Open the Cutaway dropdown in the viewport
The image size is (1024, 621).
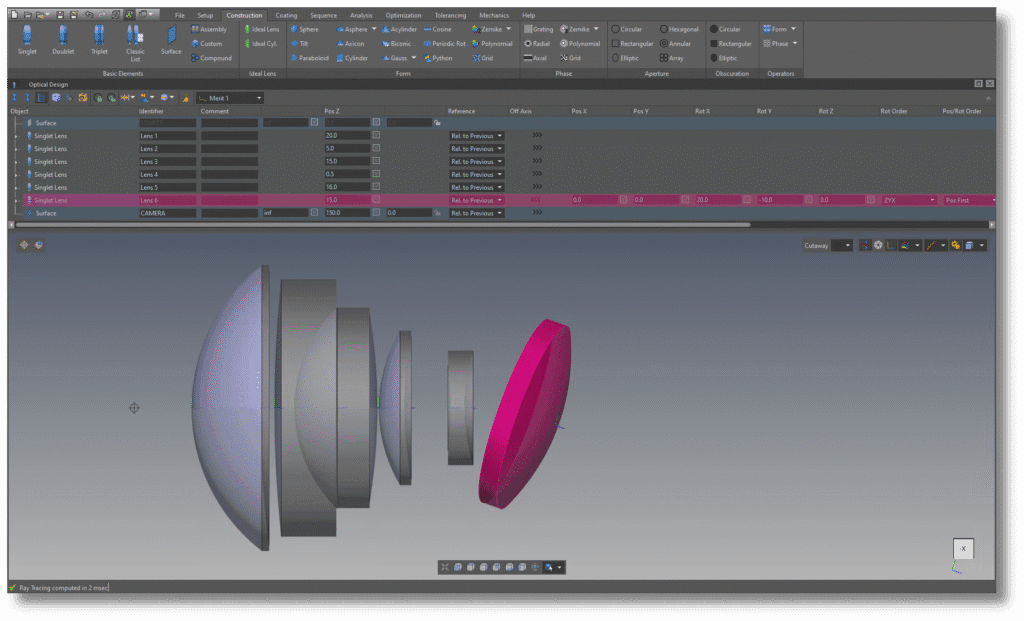[841, 245]
